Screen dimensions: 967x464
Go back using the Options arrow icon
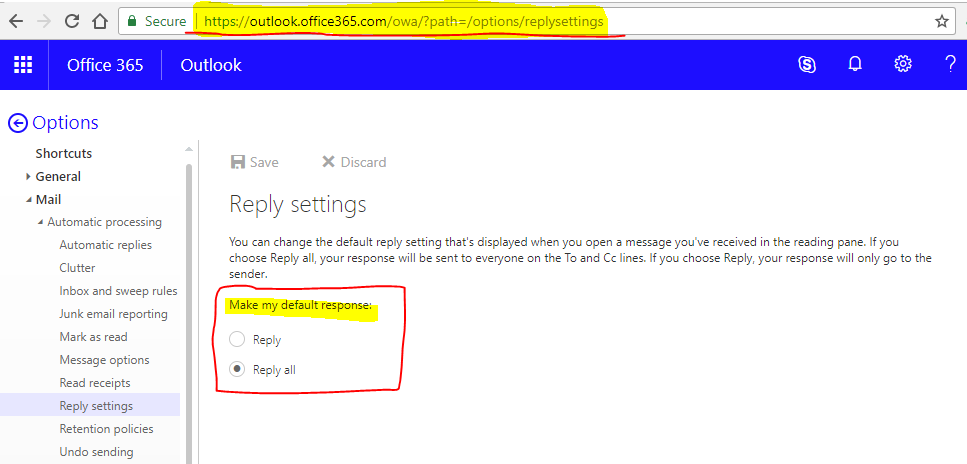pyautogui.click(x=18, y=123)
